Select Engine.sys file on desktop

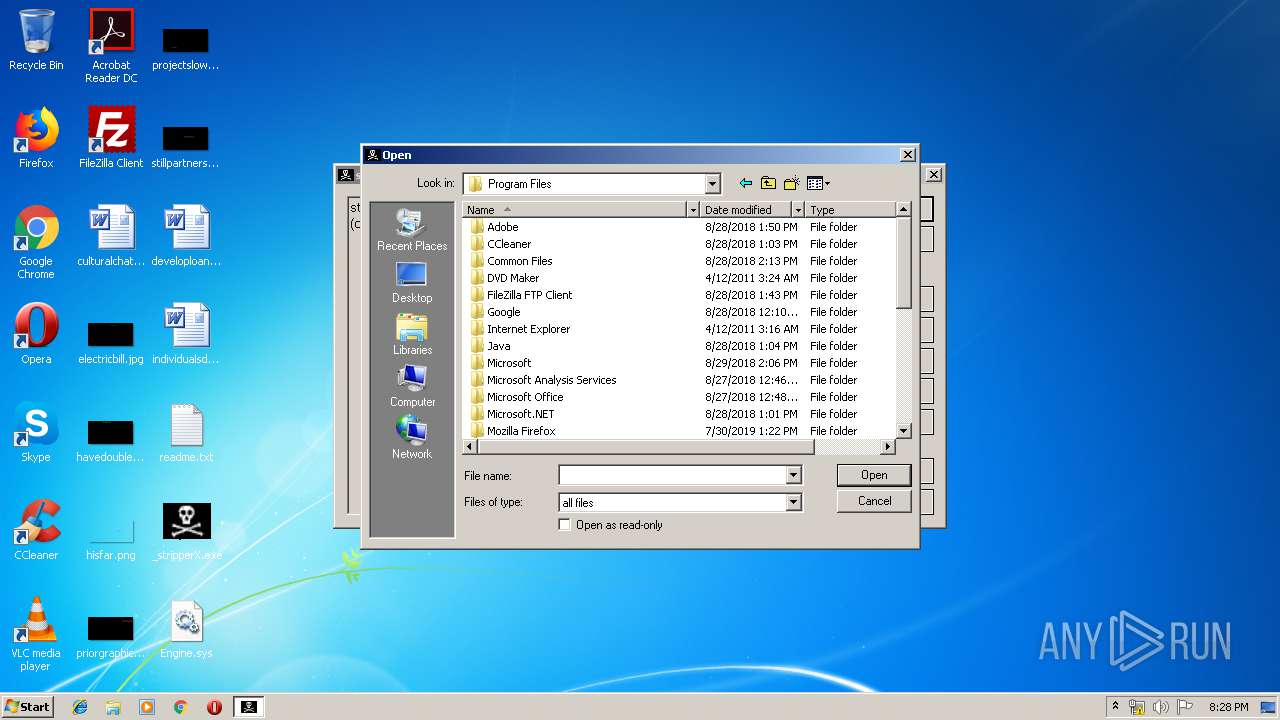[187, 629]
